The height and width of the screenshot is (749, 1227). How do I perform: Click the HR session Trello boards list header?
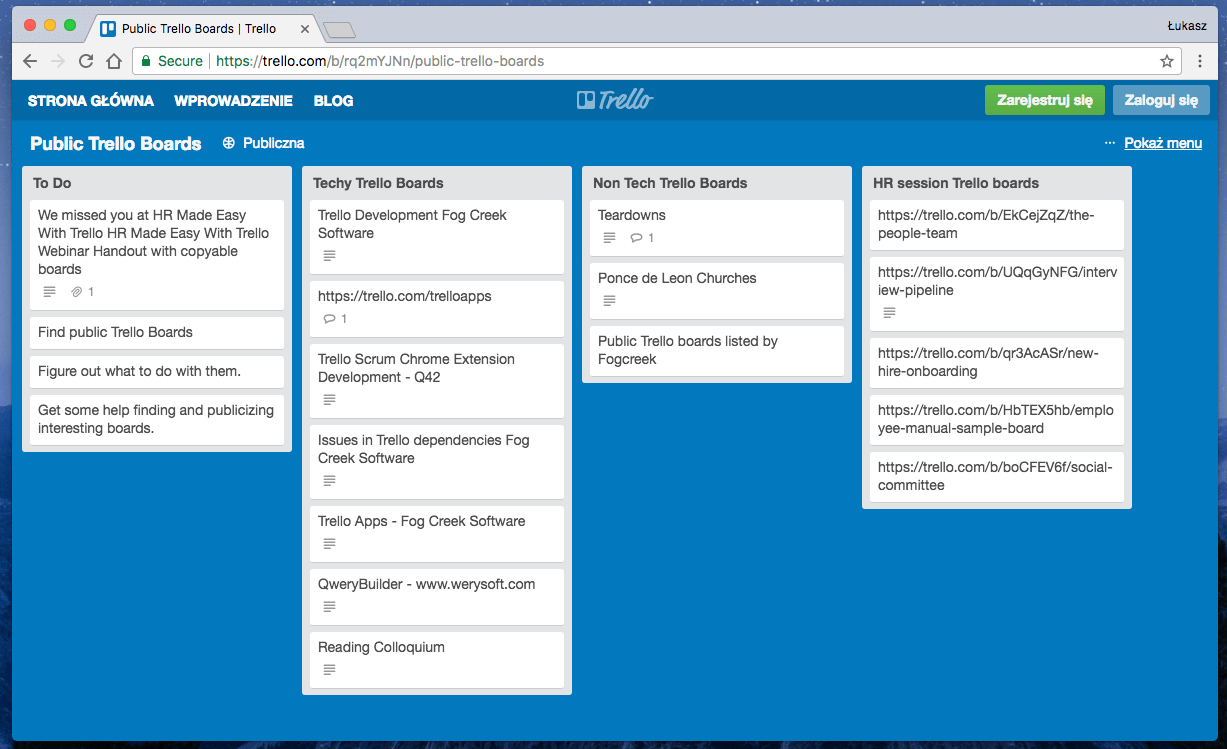(x=956, y=183)
